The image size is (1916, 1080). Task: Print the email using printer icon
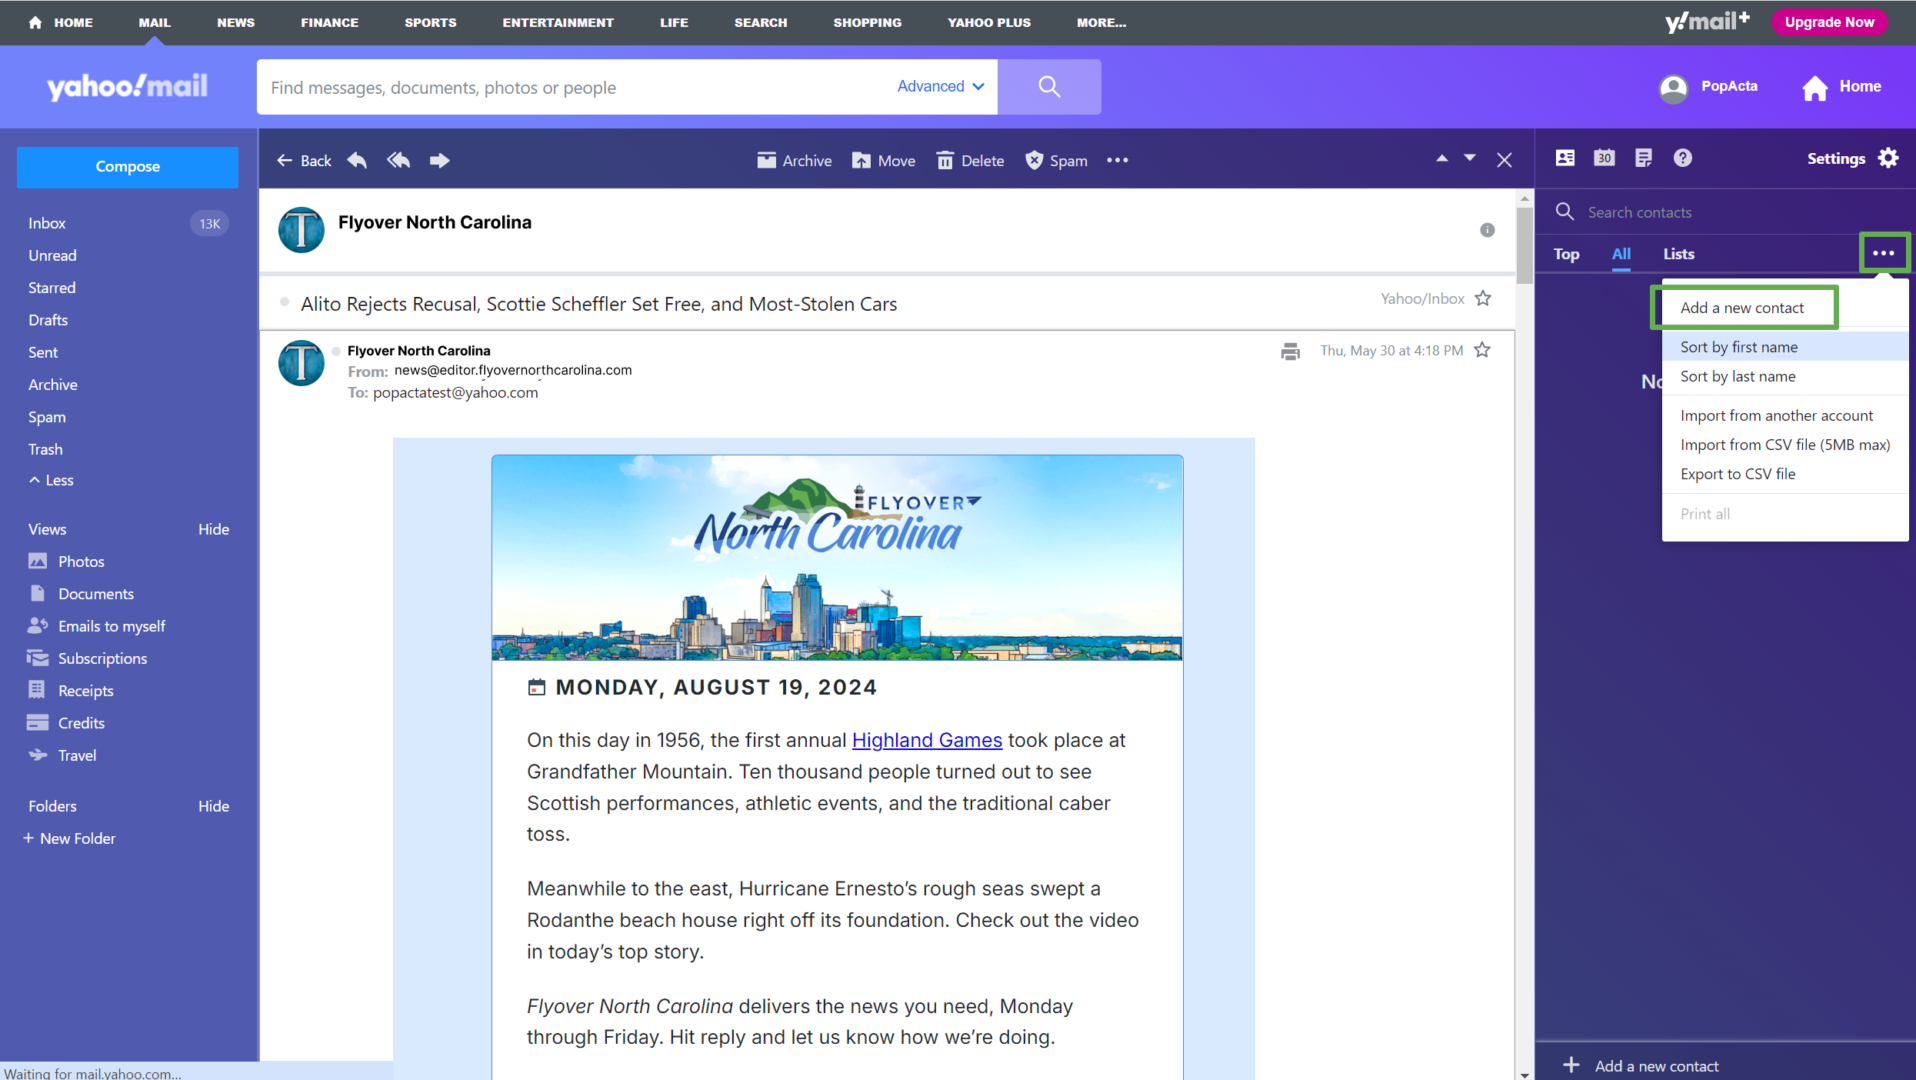(x=1290, y=351)
